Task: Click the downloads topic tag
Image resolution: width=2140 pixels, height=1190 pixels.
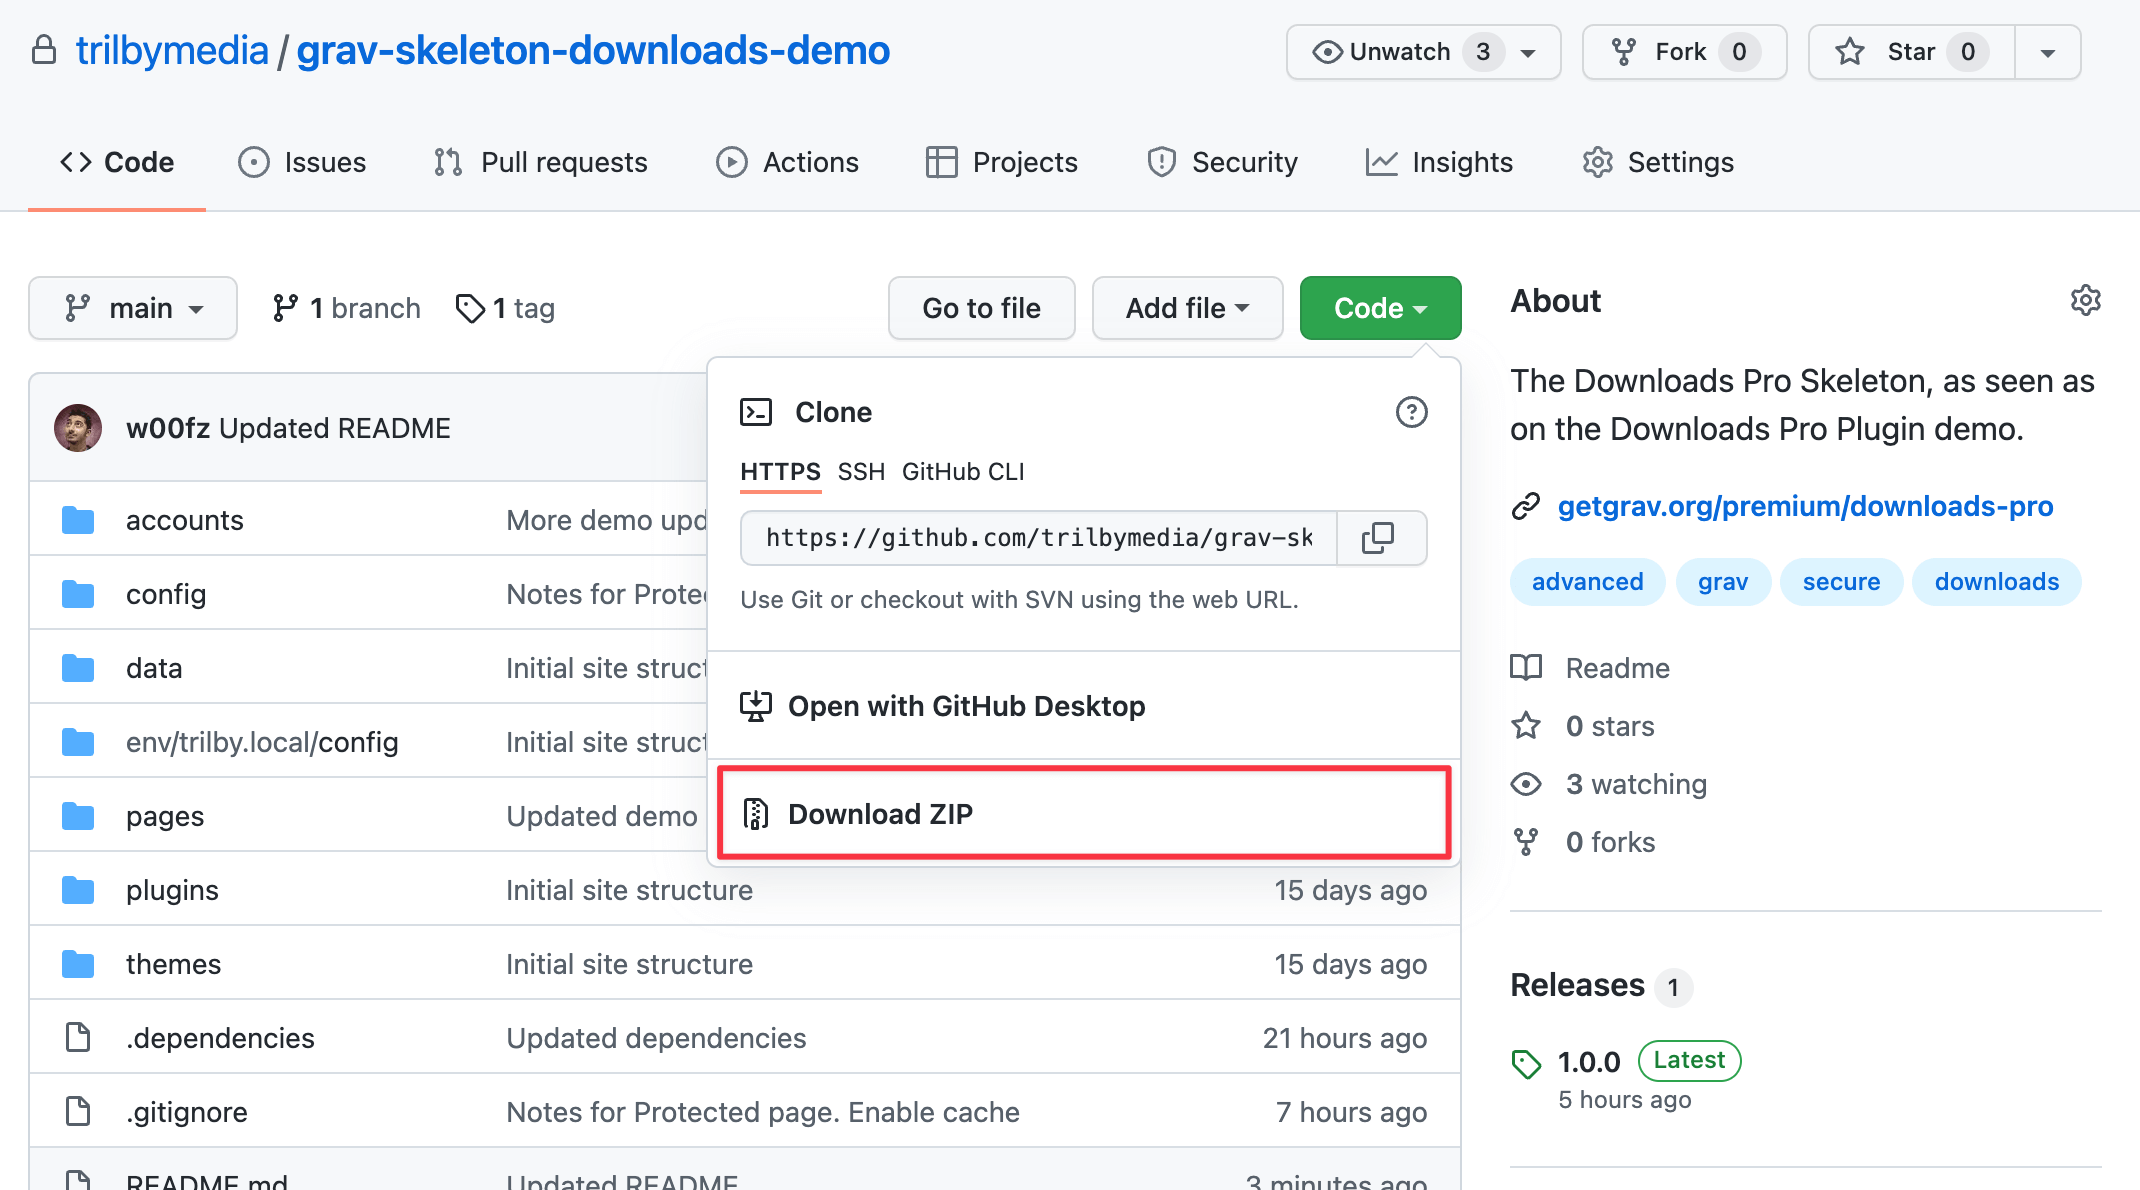Action: pyautogui.click(x=1996, y=582)
